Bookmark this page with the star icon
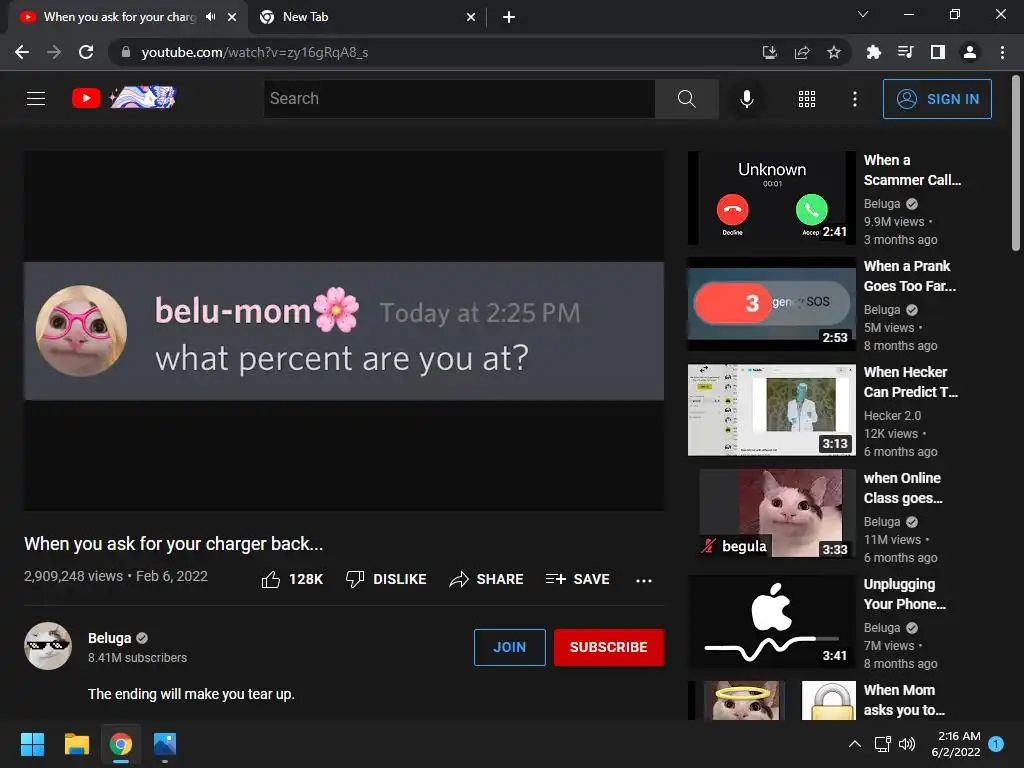Viewport: 1024px width, 768px height. 833,52
